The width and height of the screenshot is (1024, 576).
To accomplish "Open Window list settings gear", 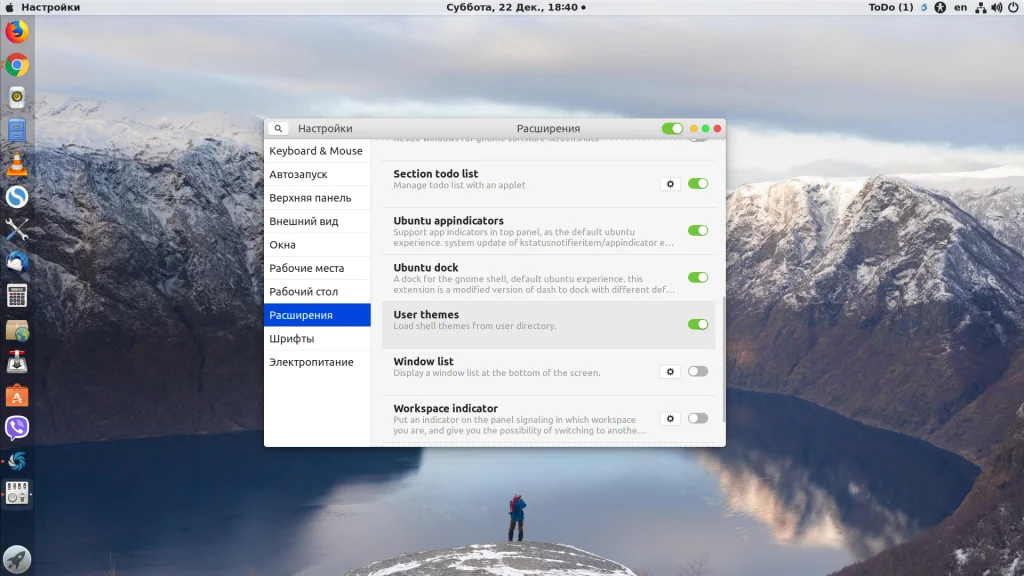I will [x=670, y=372].
